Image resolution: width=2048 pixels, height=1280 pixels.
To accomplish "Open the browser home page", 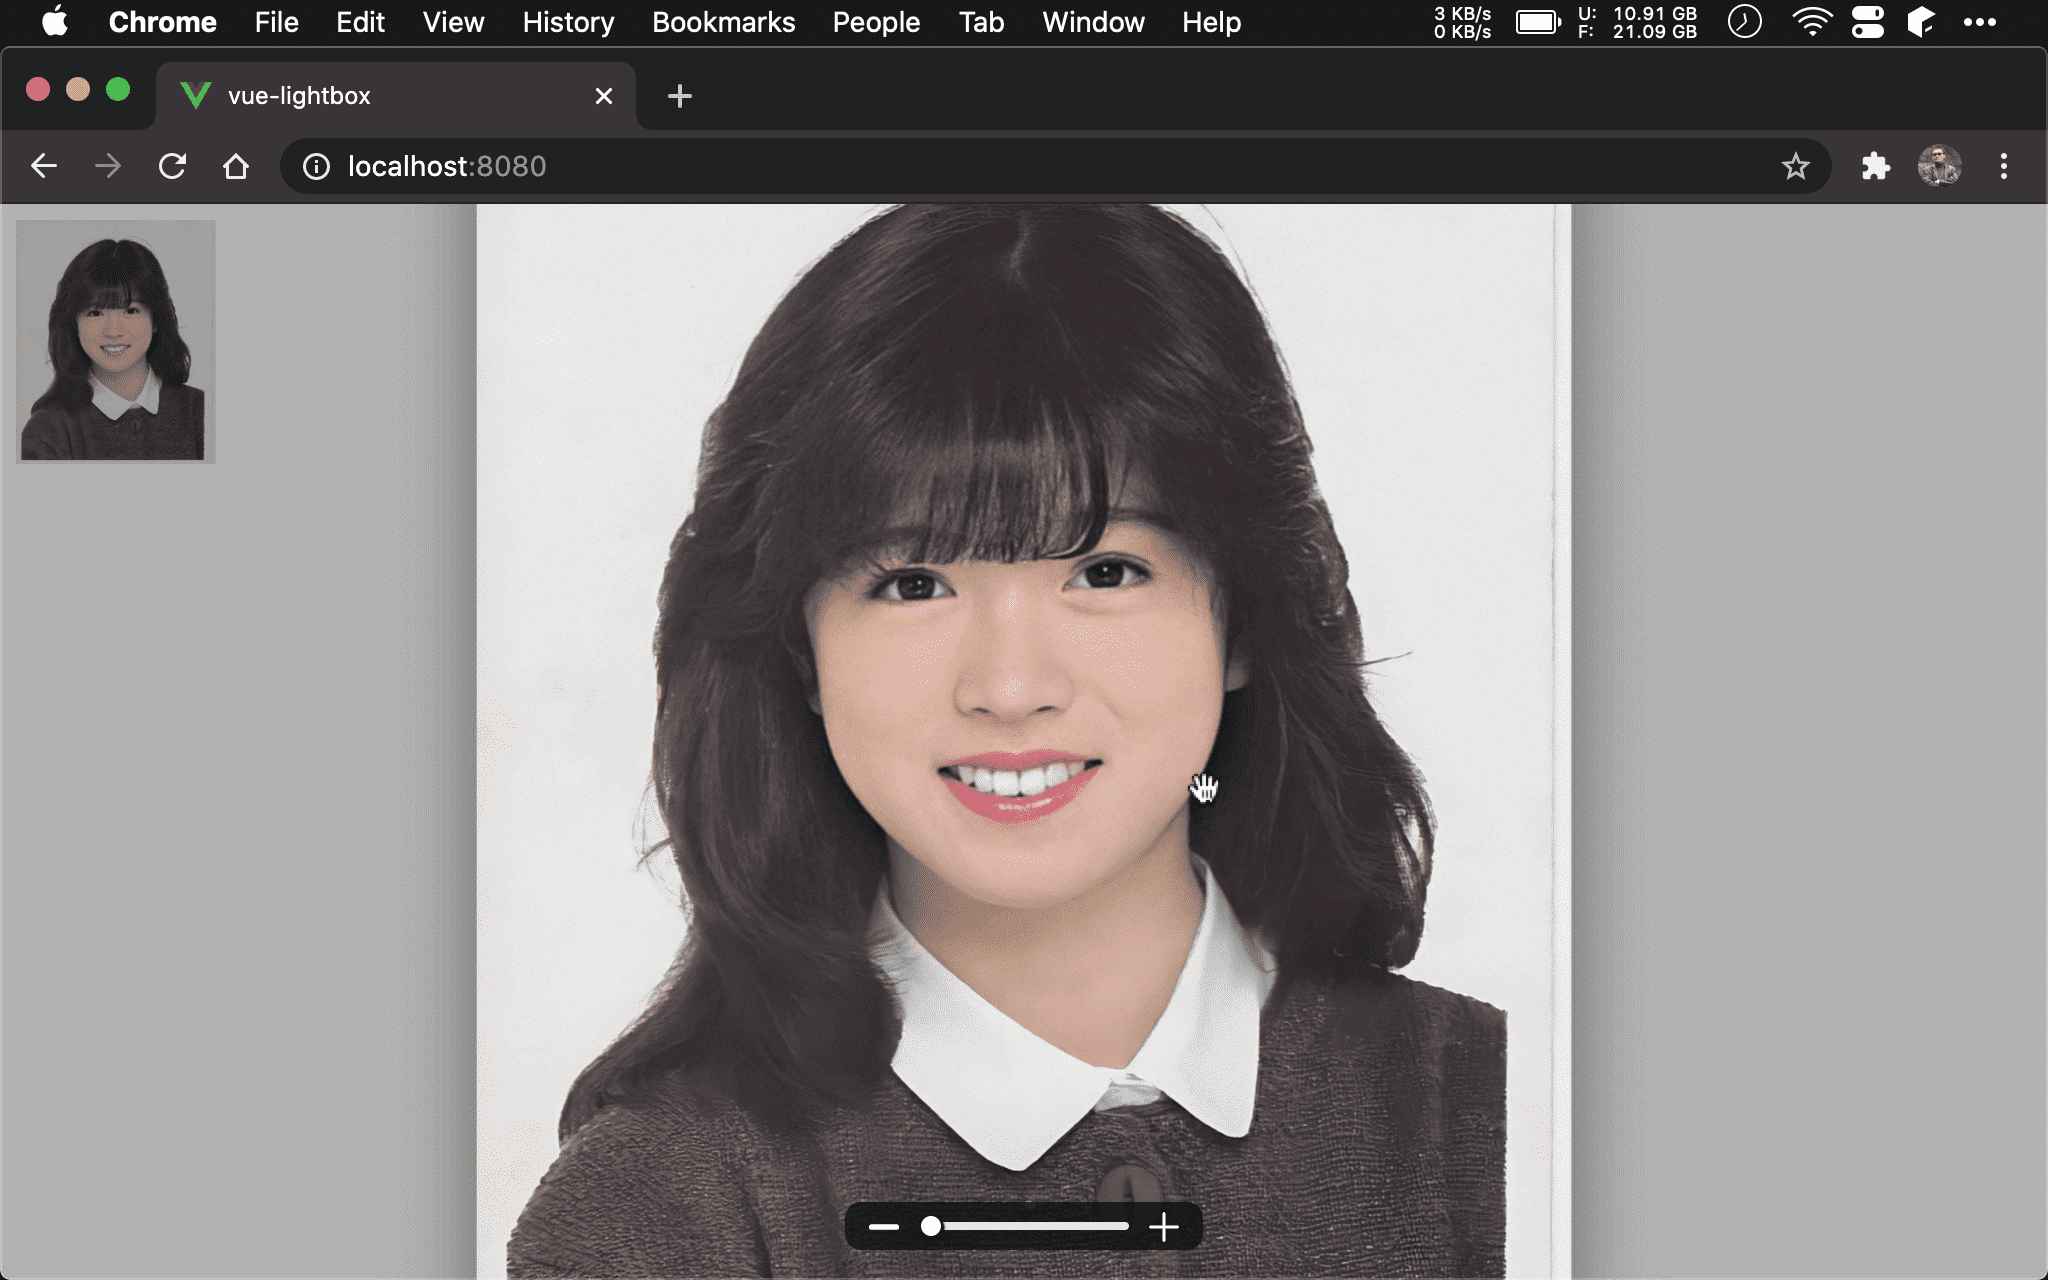I will [x=236, y=166].
